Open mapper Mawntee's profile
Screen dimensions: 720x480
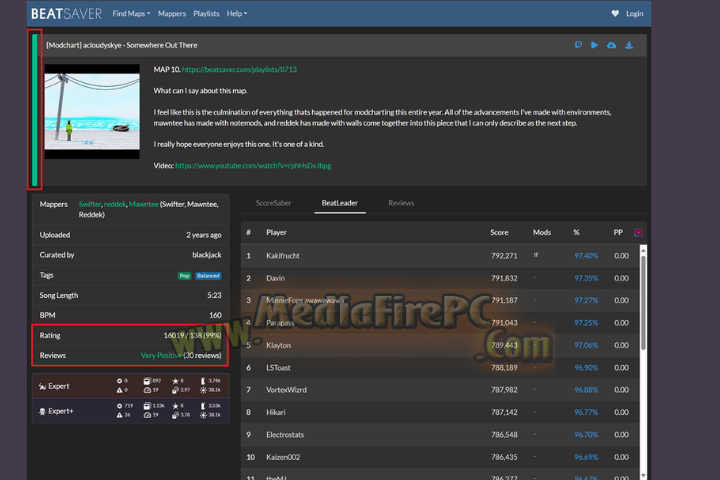click(143, 204)
